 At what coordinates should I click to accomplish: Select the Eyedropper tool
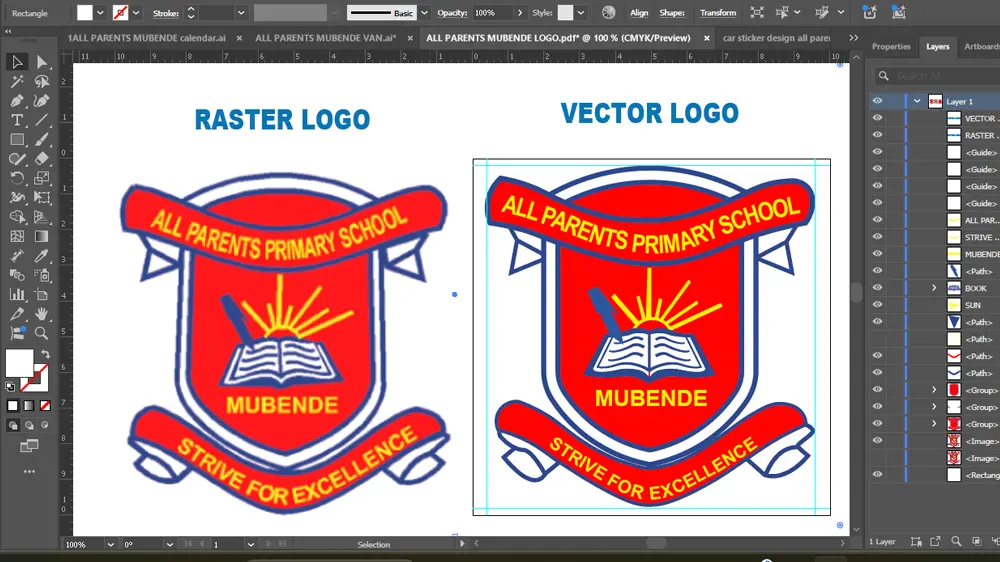(41, 256)
